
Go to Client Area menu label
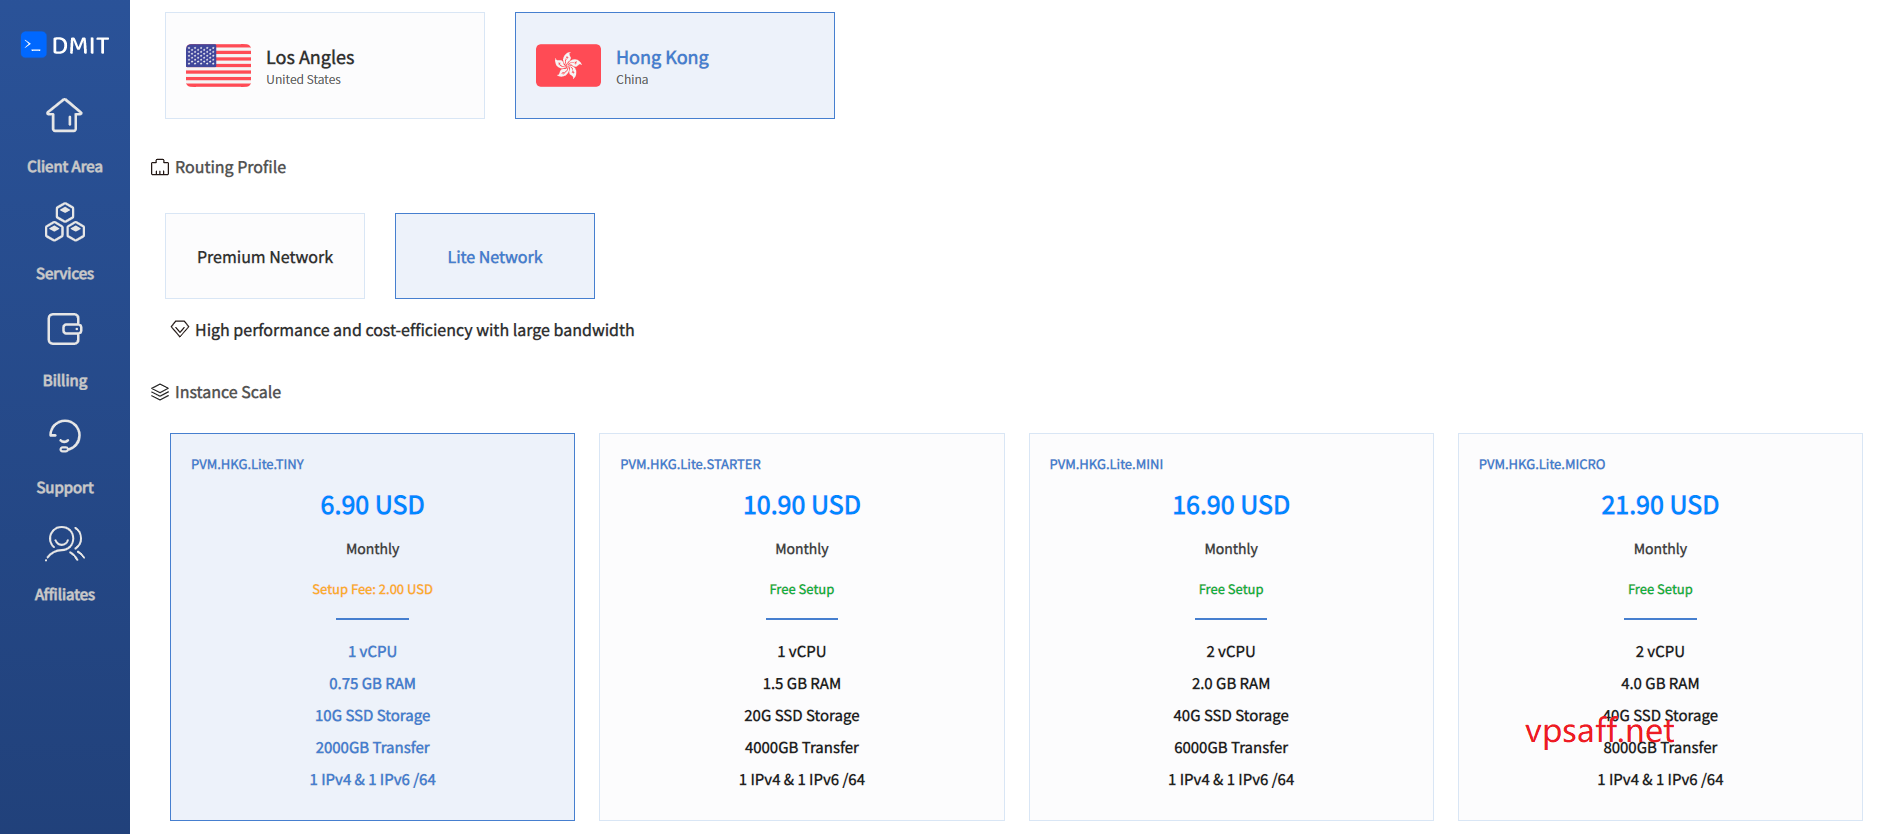pos(65,167)
